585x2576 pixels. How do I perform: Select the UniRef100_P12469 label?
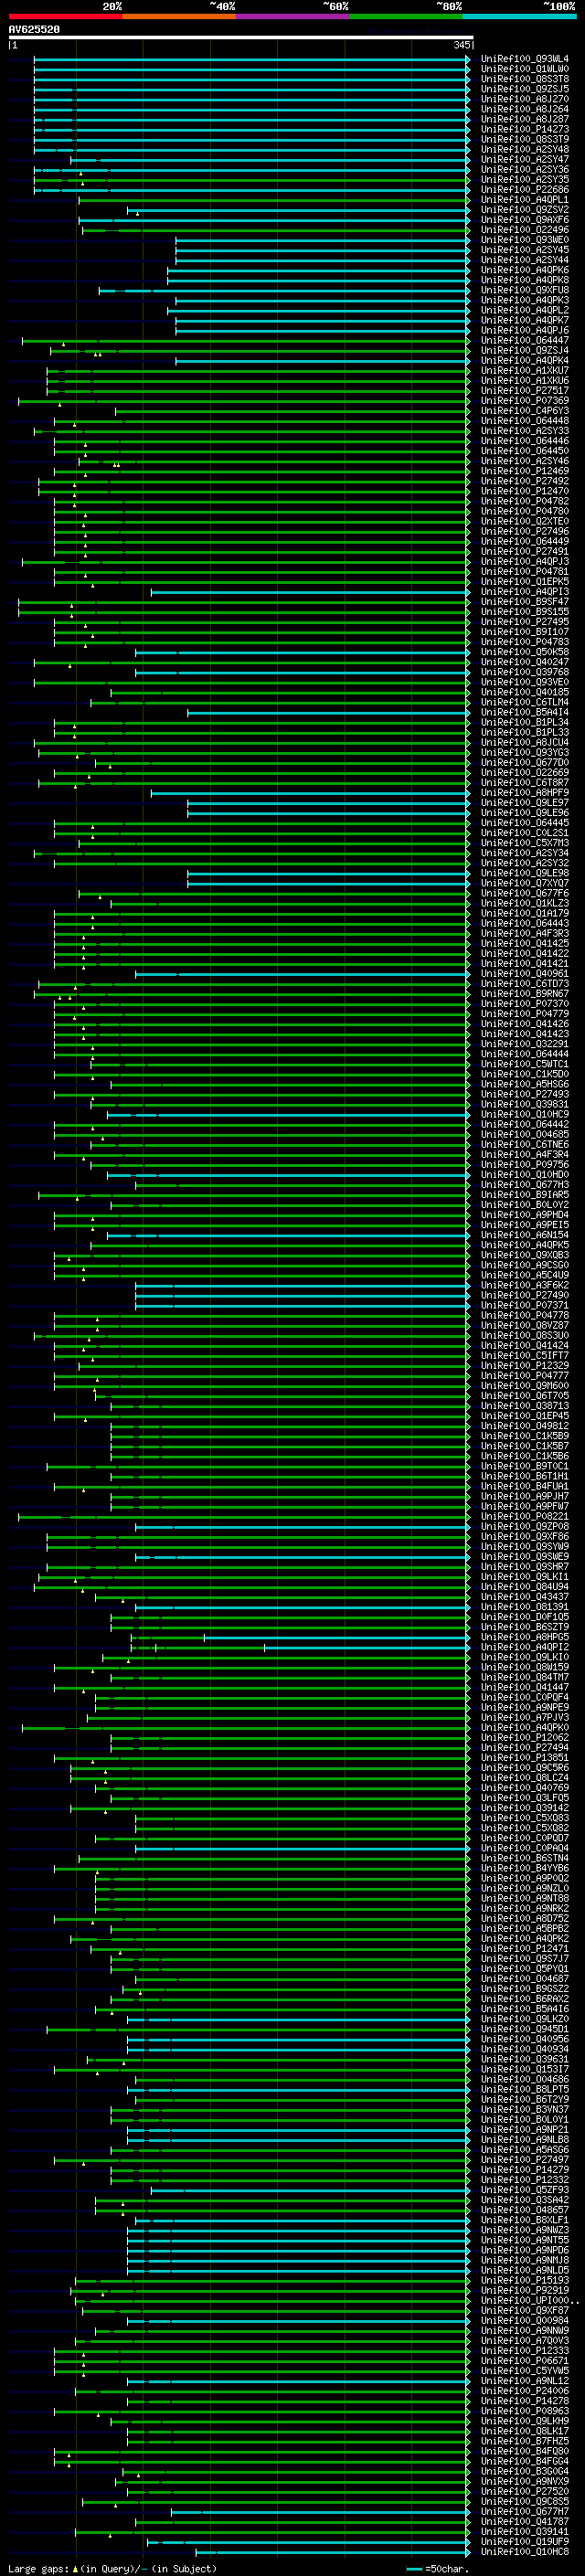(x=524, y=471)
